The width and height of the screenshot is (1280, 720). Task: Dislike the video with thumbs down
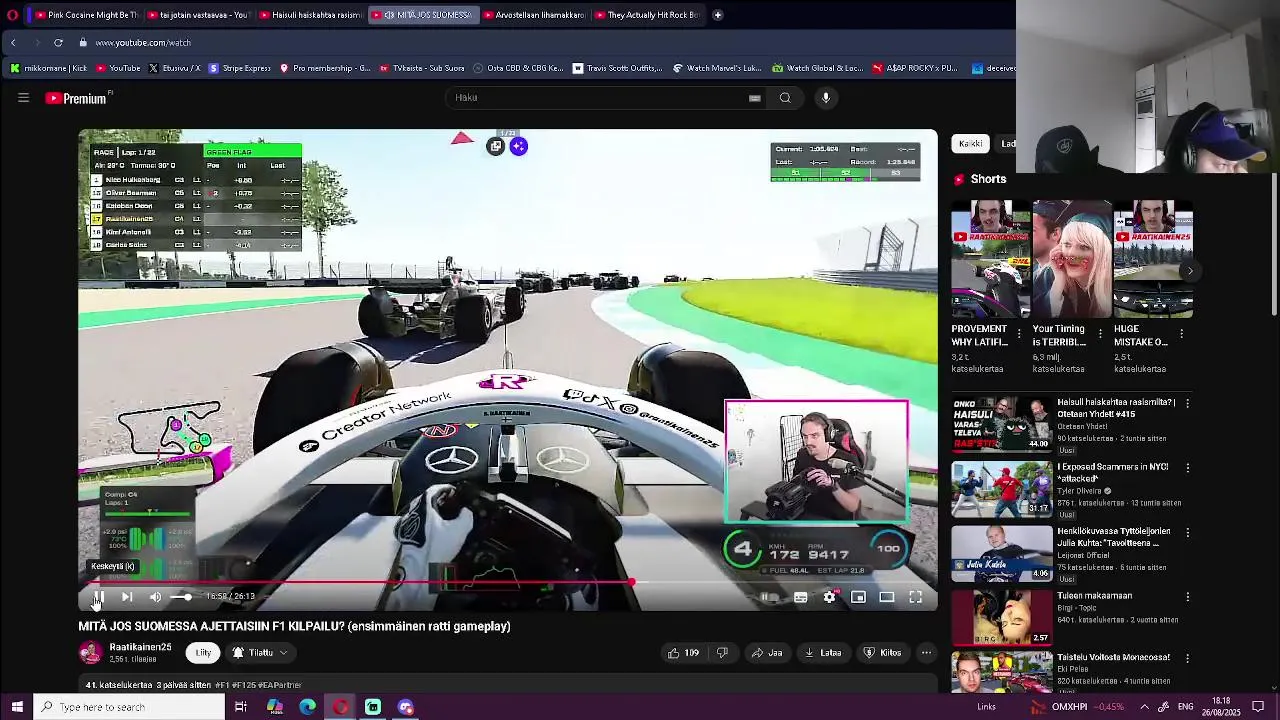722,653
